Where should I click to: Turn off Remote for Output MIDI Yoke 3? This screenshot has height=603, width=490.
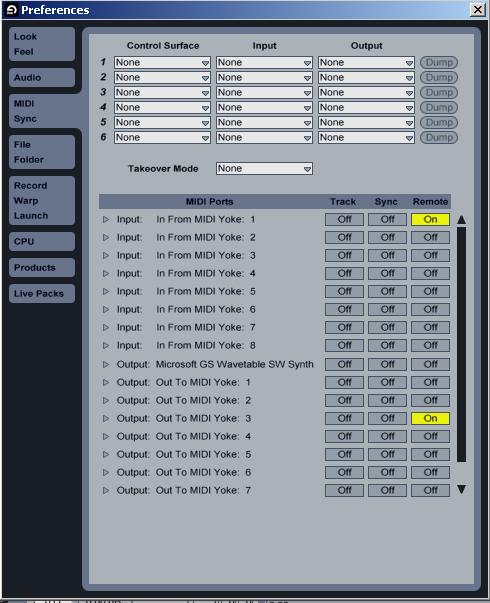(x=430, y=418)
